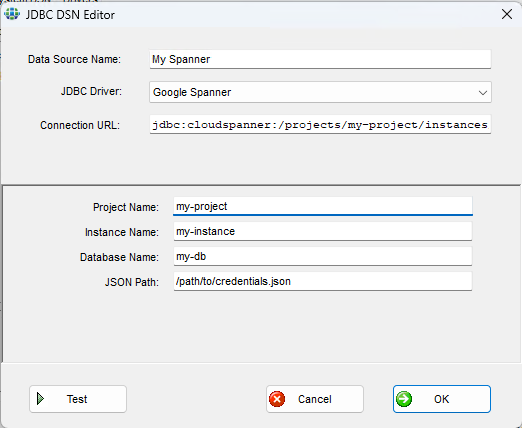Image resolution: width=522 pixels, height=428 pixels.
Task: Focus the Database Name field with my-db
Action: click(323, 256)
